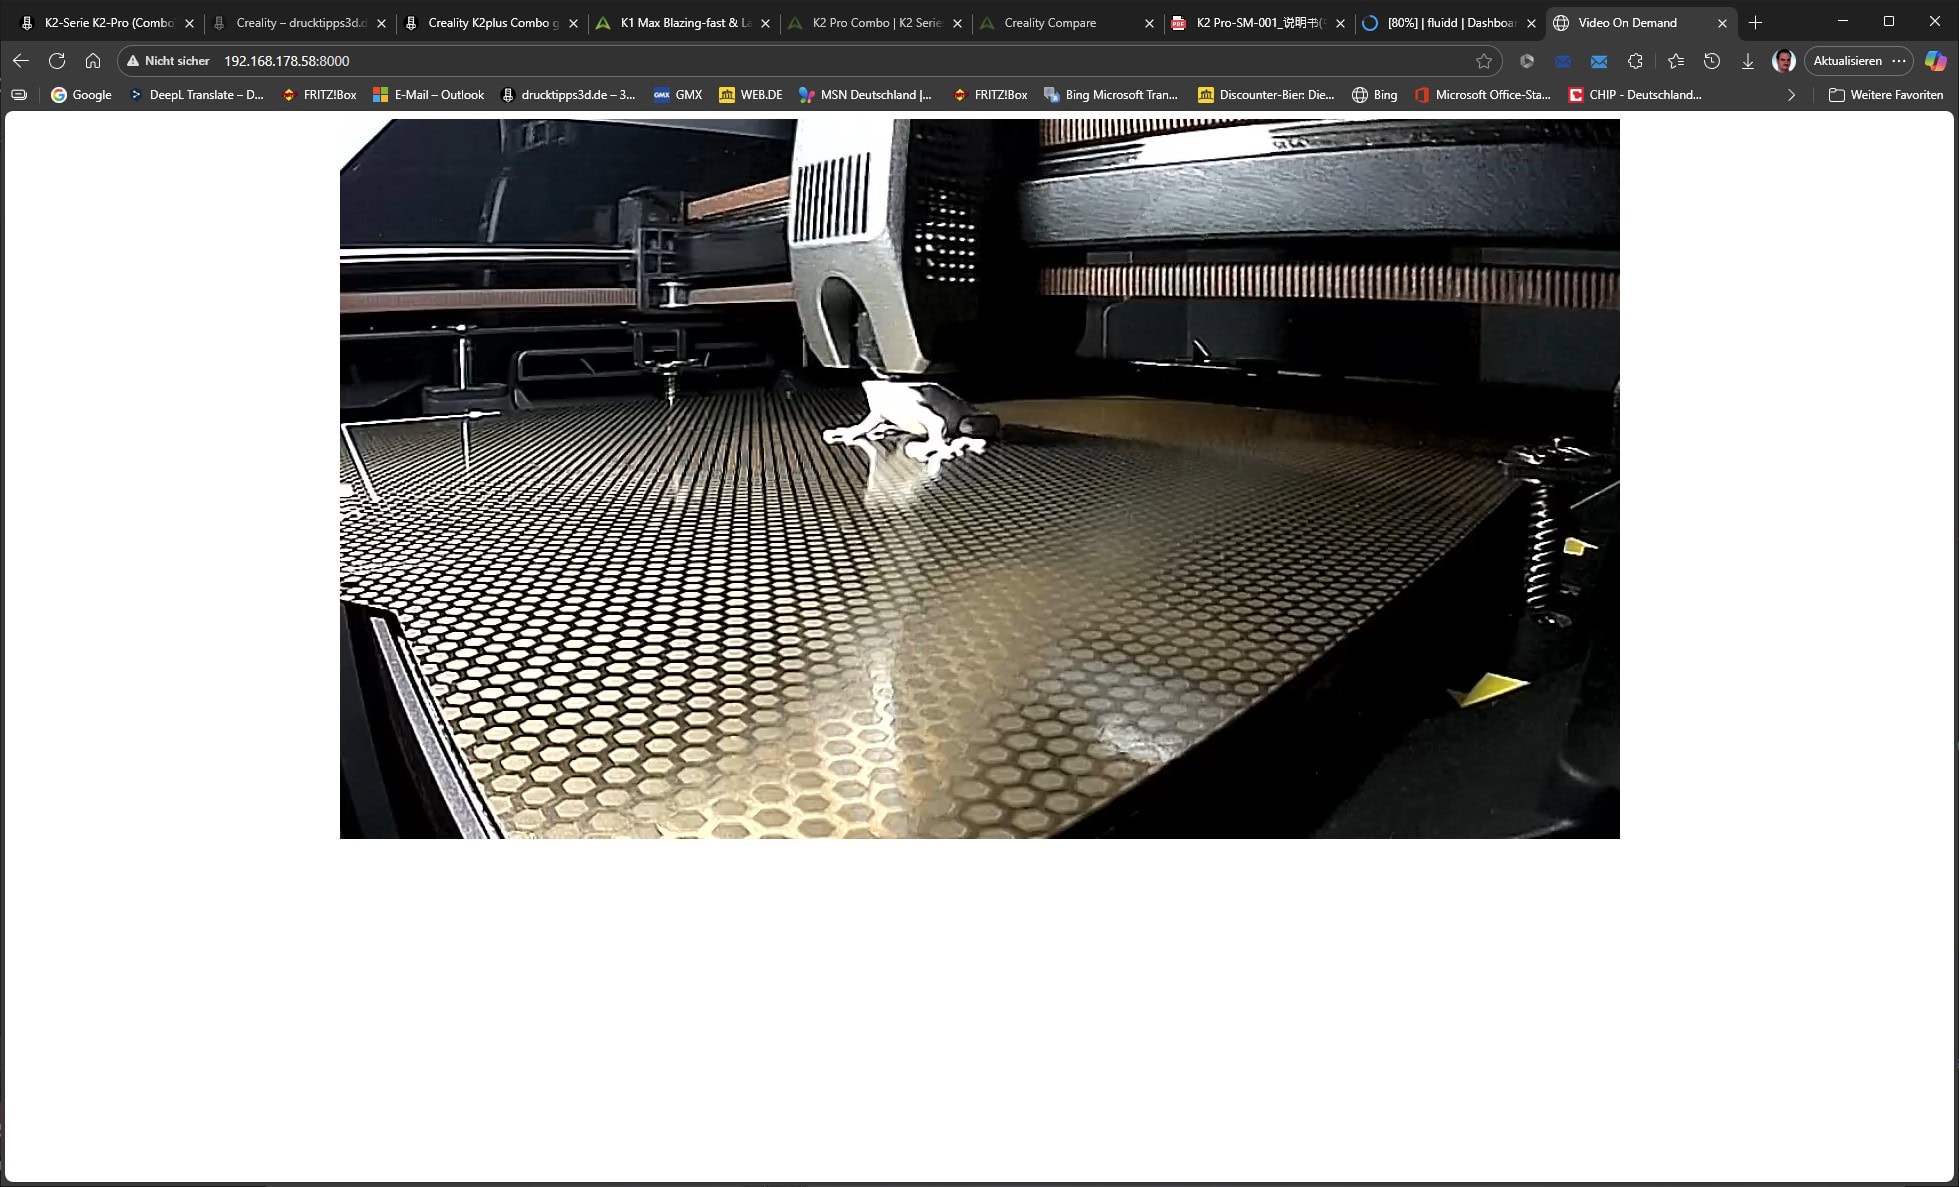Open Downloads arrow icon
This screenshot has height=1187, width=1959.
(x=1748, y=61)
